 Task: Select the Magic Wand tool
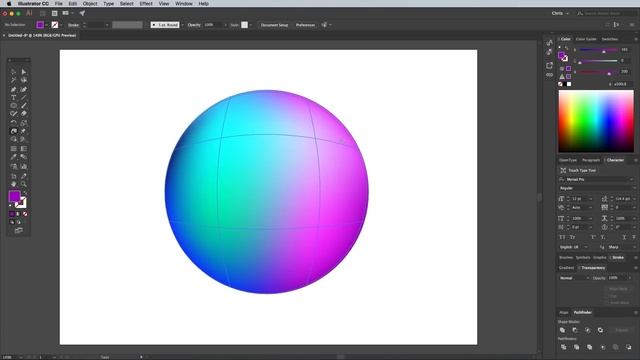coord(13,80)
